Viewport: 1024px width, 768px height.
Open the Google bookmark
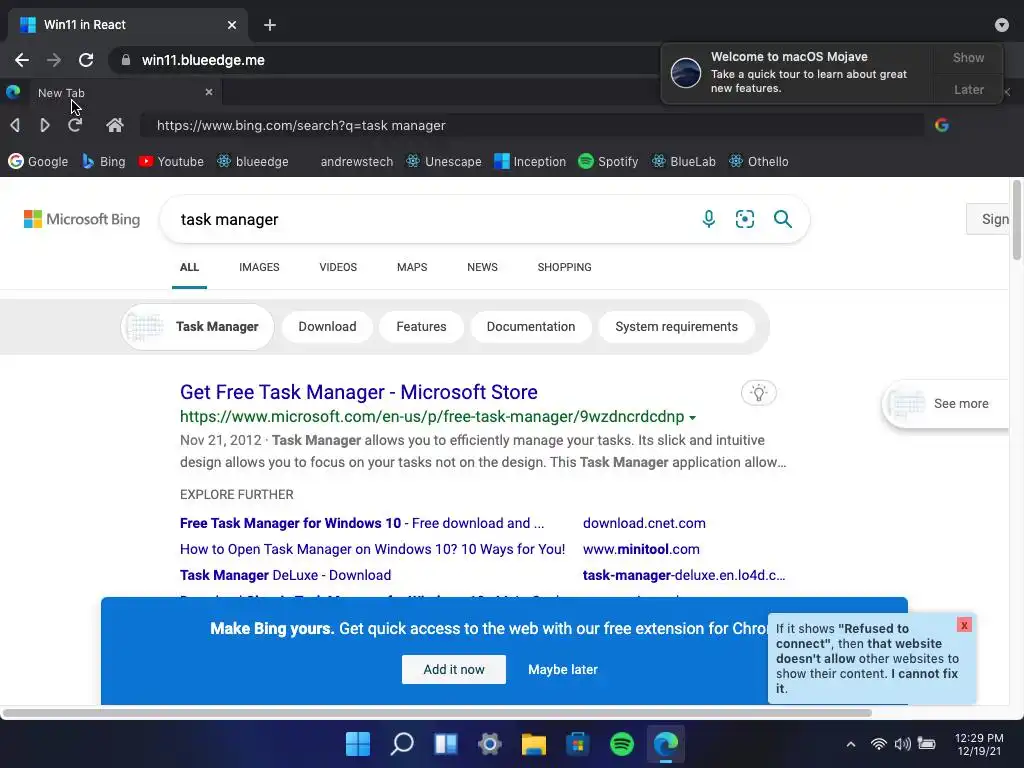click(38, 161)
